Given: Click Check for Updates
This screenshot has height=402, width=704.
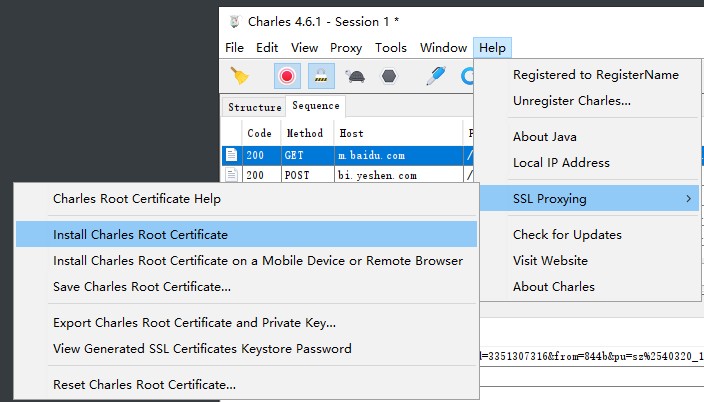Looking at the screenshot, I should (x=567, y=235).
